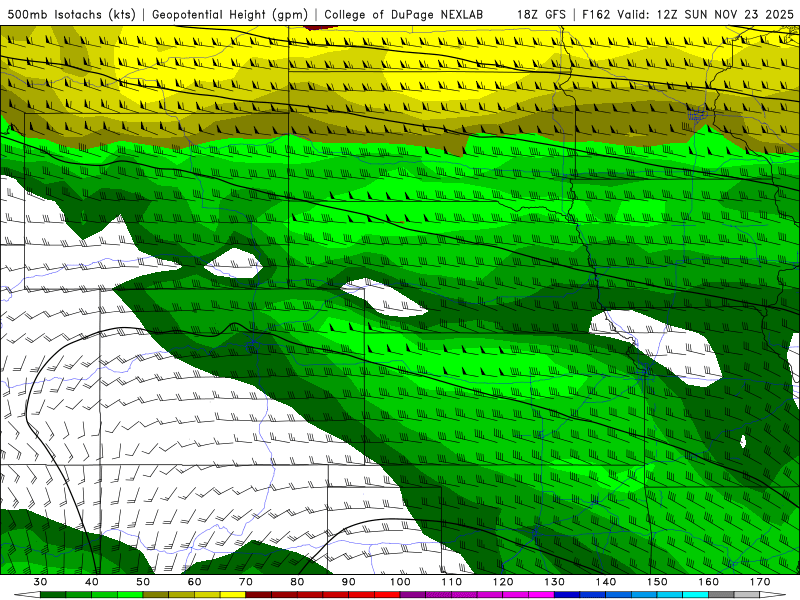Click the legend value 120
The width and height of the screenshot is (800, 600).
[503, 582]
